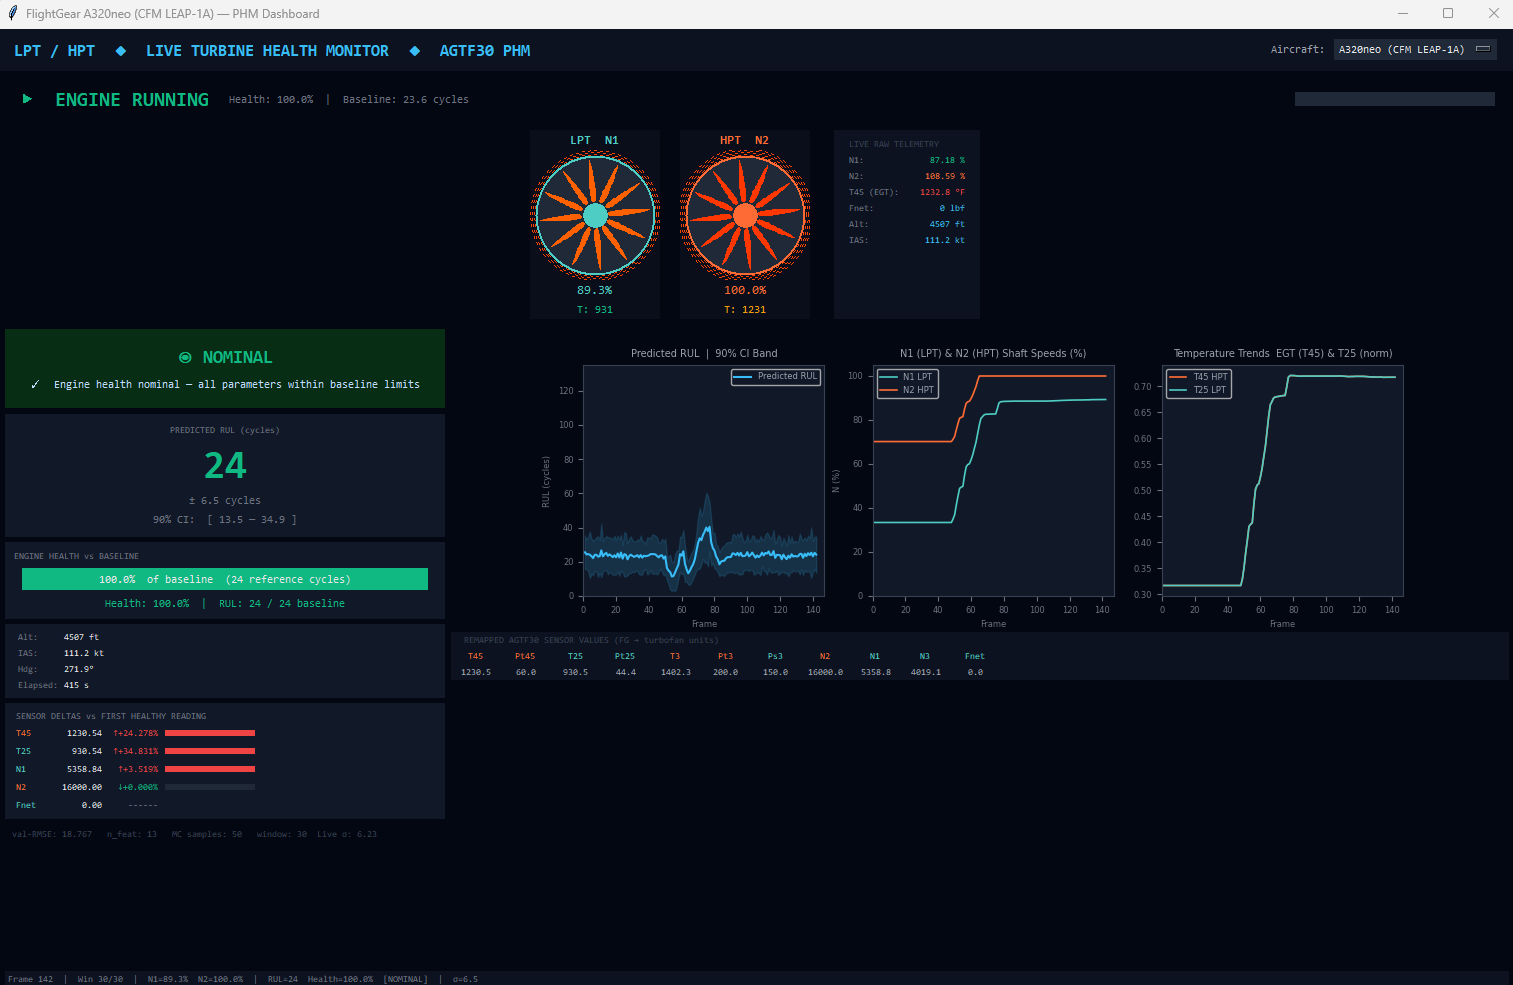Click the checkmark beside Engine health nominal

35,384
